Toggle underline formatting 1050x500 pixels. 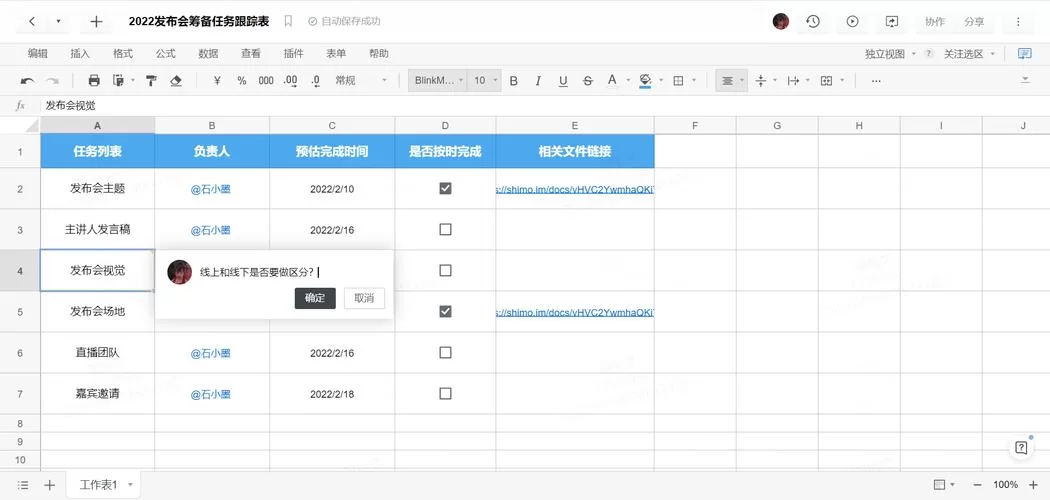pos(563,80)
